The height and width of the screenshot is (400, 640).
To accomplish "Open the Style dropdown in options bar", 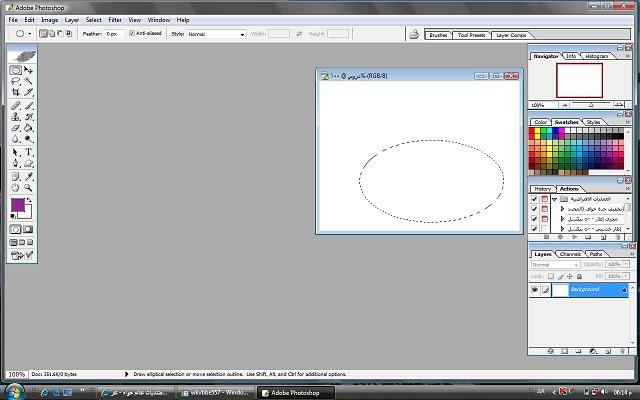I will pyautogui.click(x=215, y=34).
